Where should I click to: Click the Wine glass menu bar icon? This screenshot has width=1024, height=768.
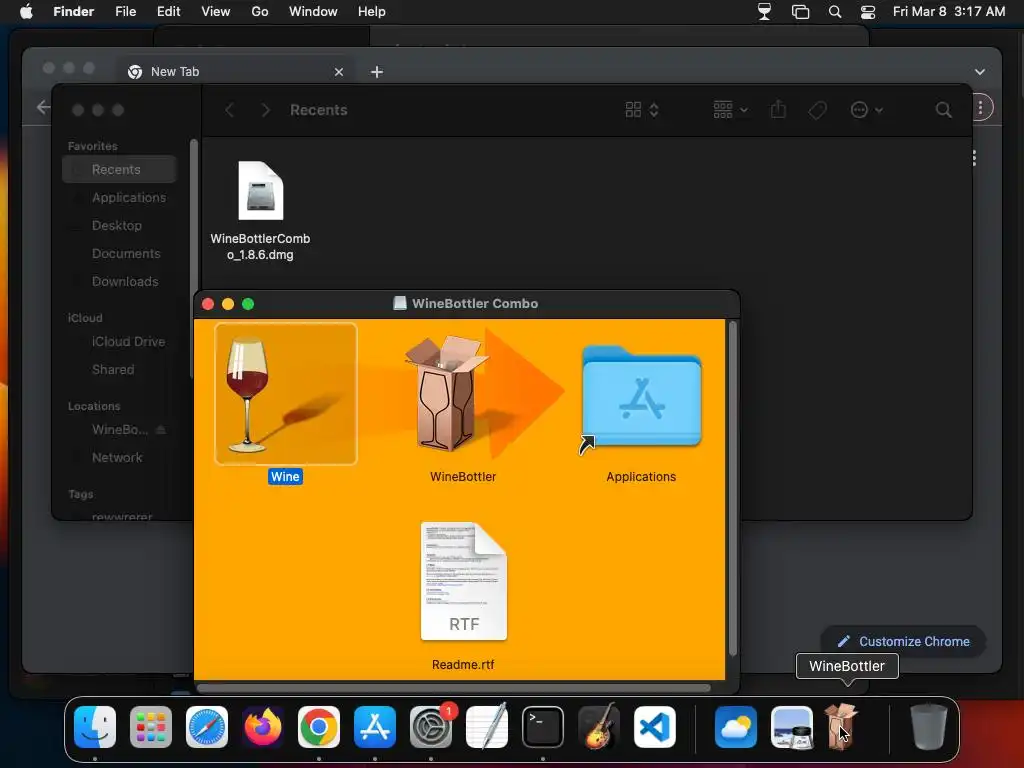point(764,12)
